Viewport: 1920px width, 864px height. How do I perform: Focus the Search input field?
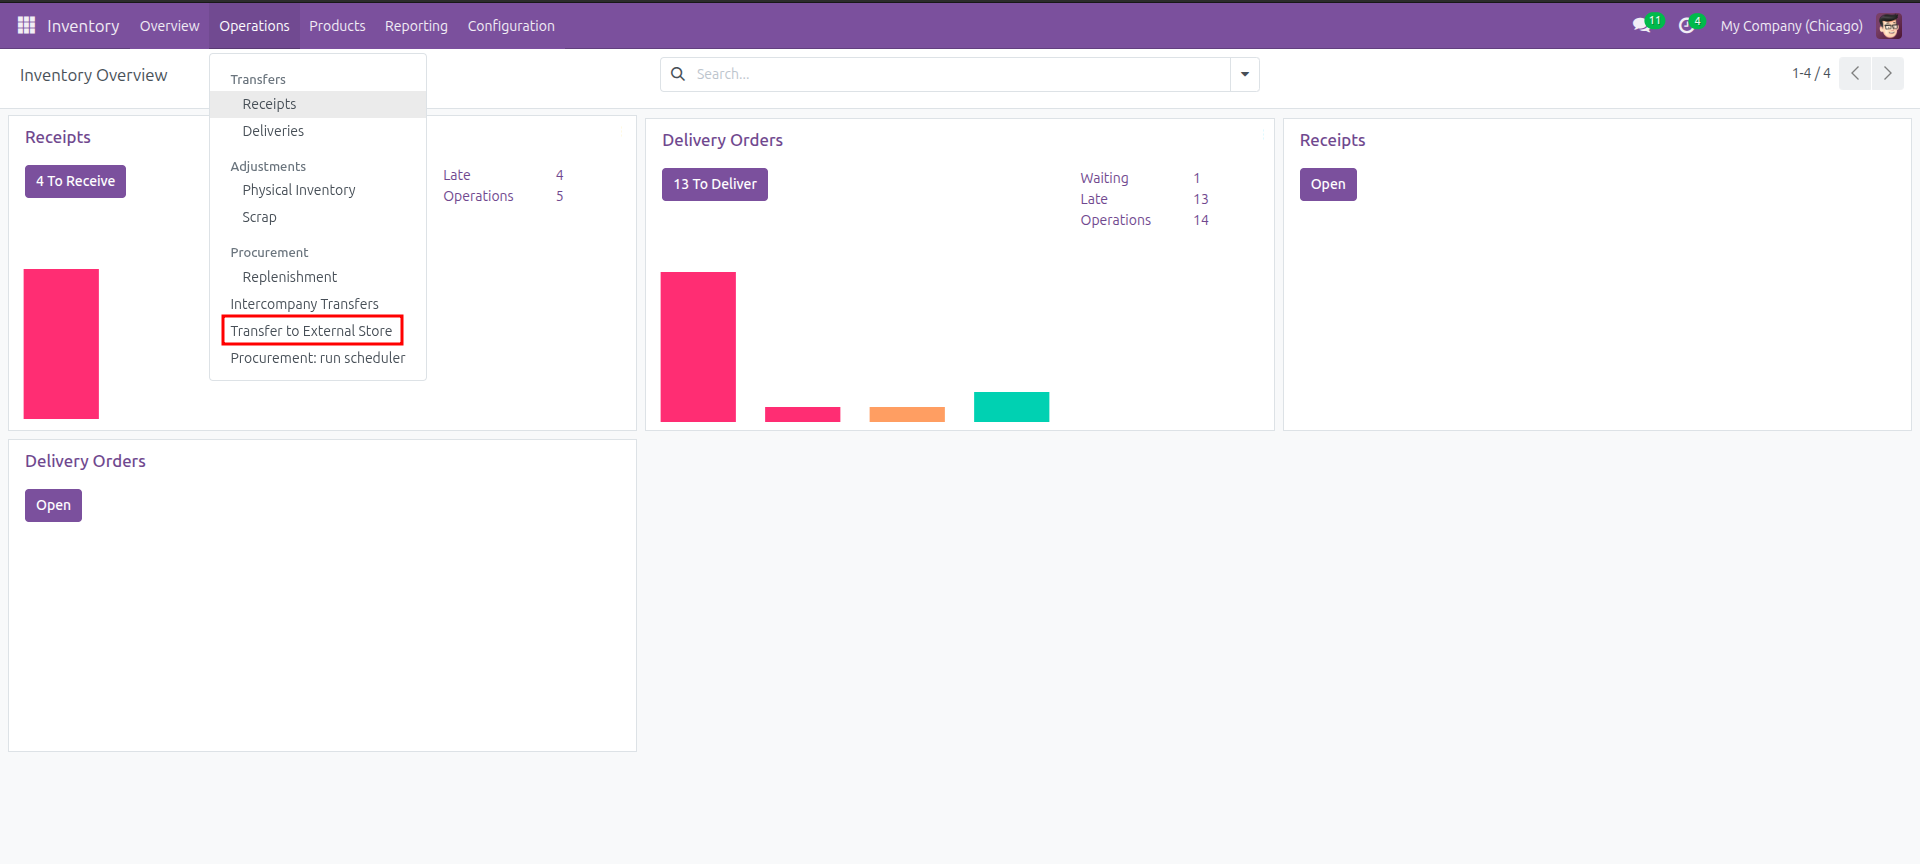point(960,74)
